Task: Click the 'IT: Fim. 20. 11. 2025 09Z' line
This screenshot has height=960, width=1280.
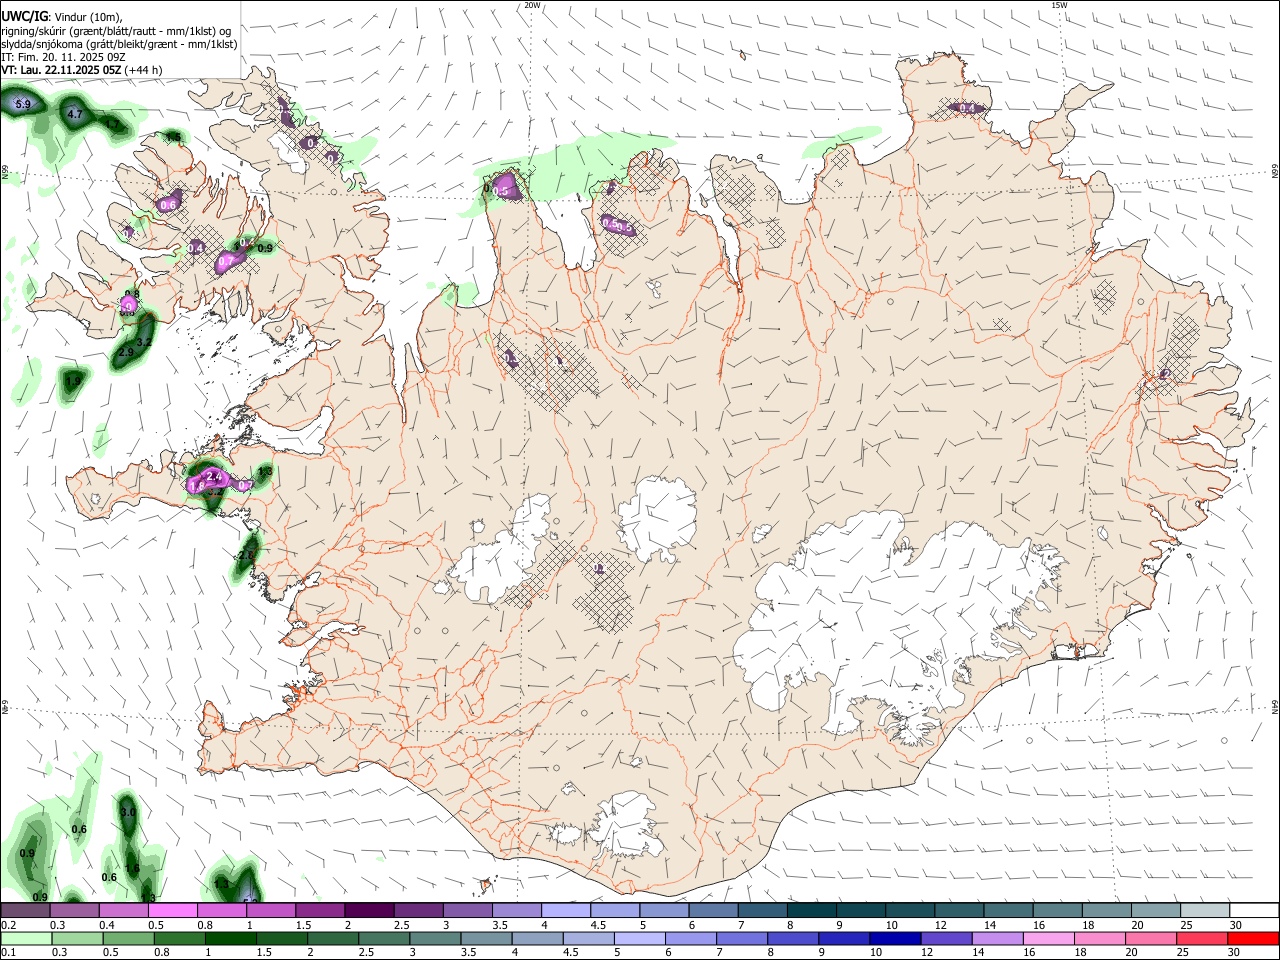Action: [x=62, y=57]
